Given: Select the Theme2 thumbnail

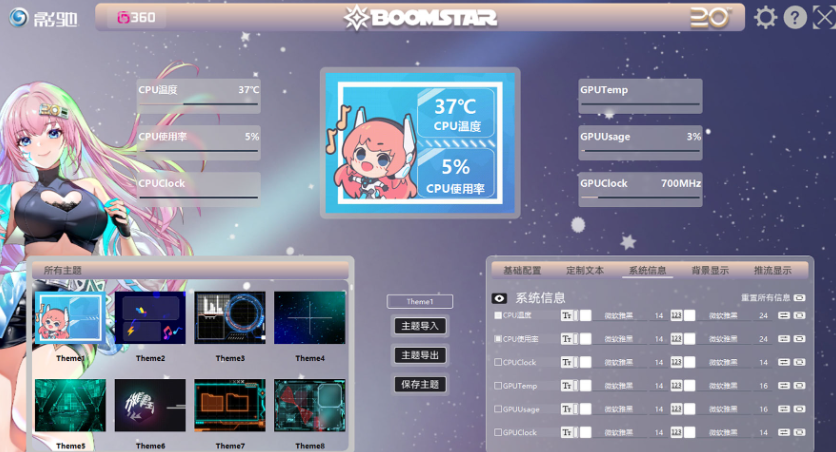Looking at the screenshot, I should (x=150, y=318).
